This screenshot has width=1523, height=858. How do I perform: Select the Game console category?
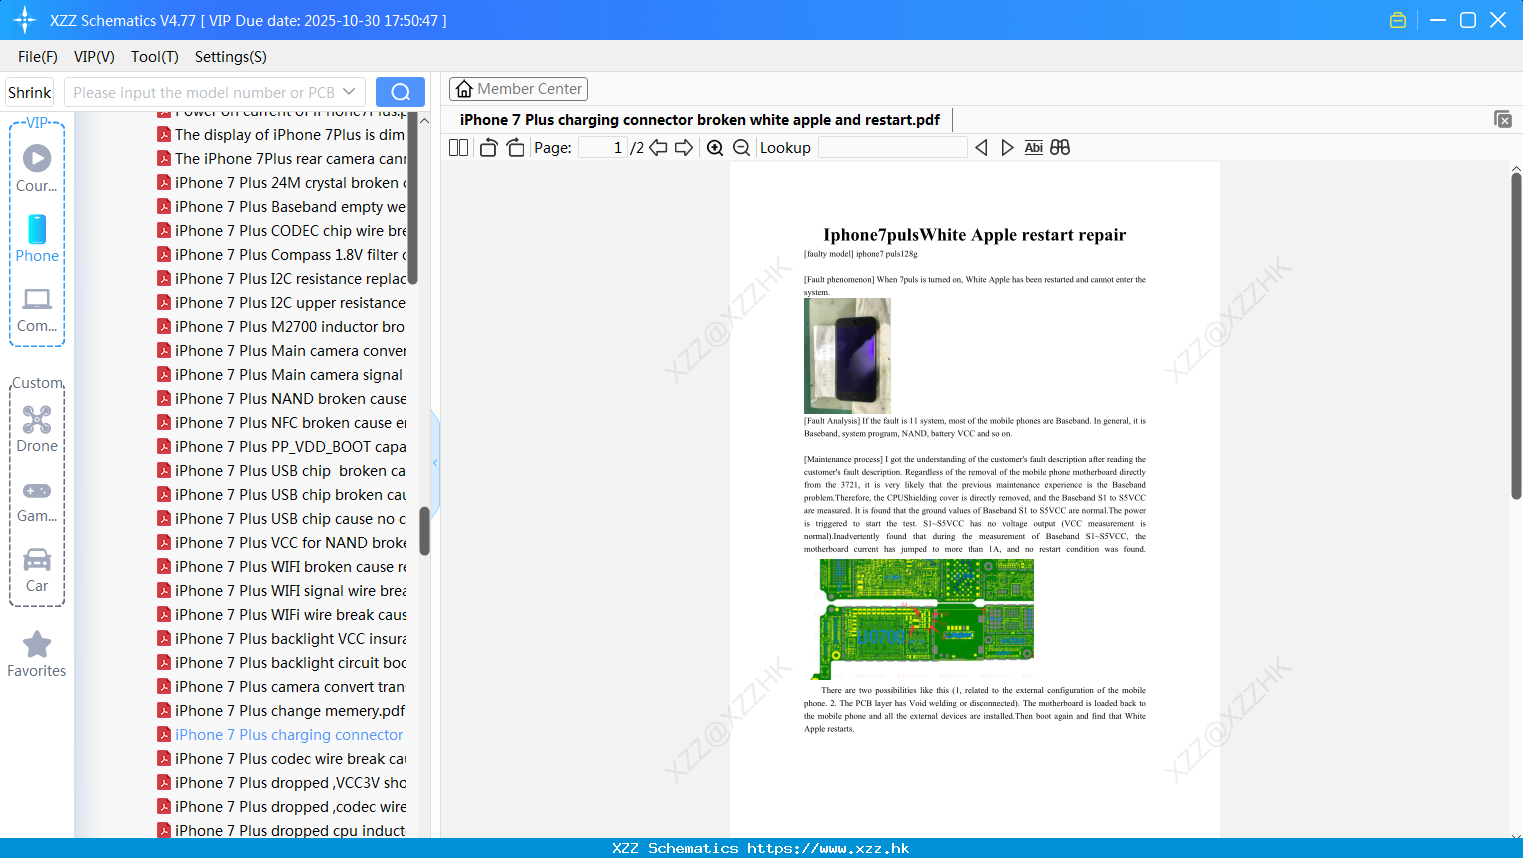[37, 500]
